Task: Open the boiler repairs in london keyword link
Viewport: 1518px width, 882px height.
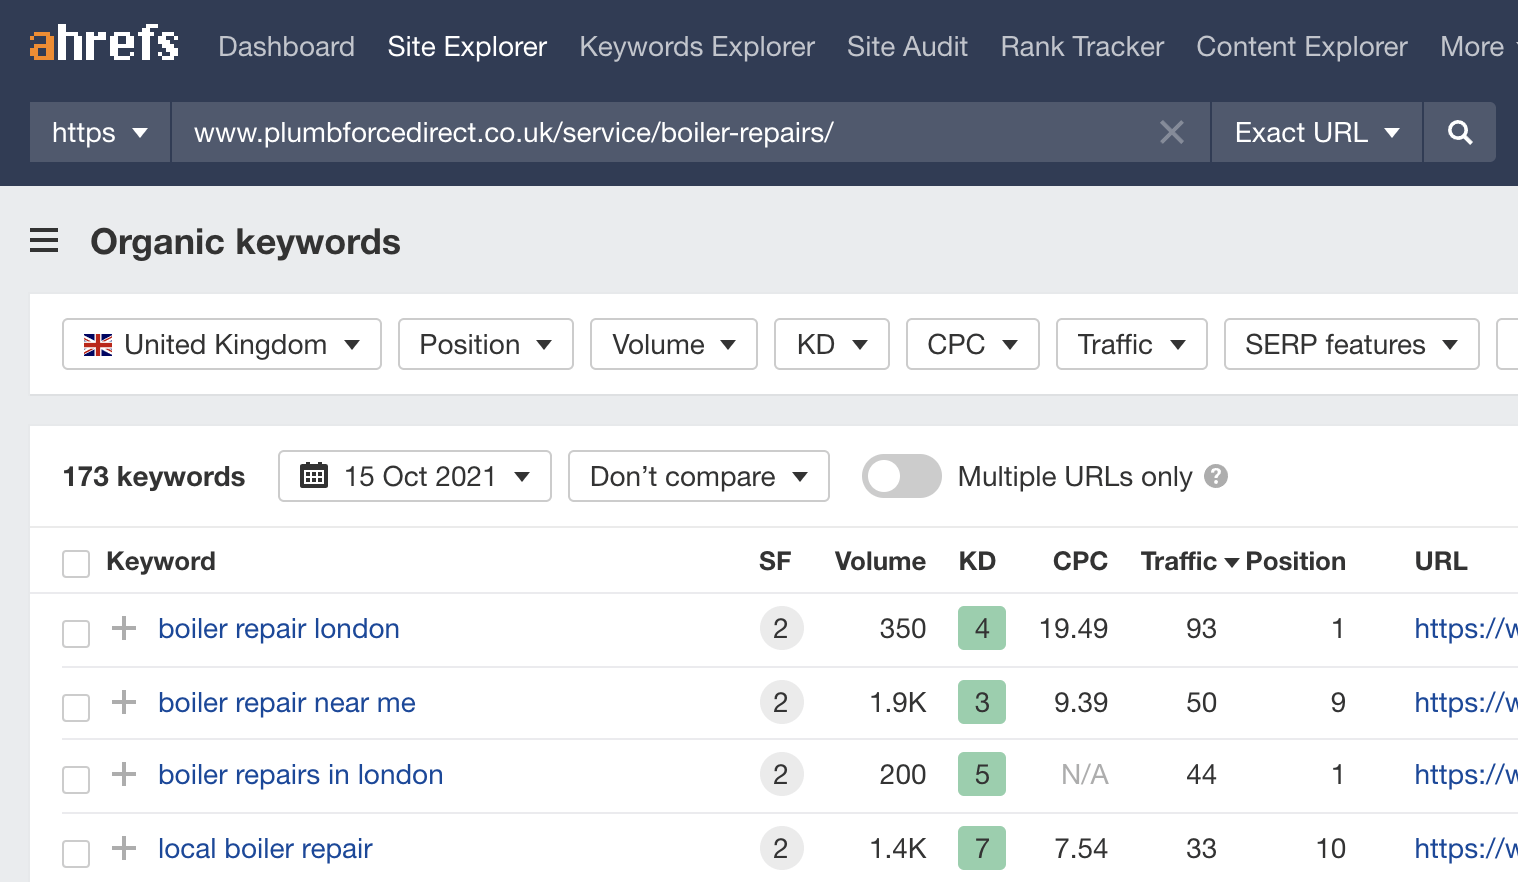Action: [x=300, y=774]
